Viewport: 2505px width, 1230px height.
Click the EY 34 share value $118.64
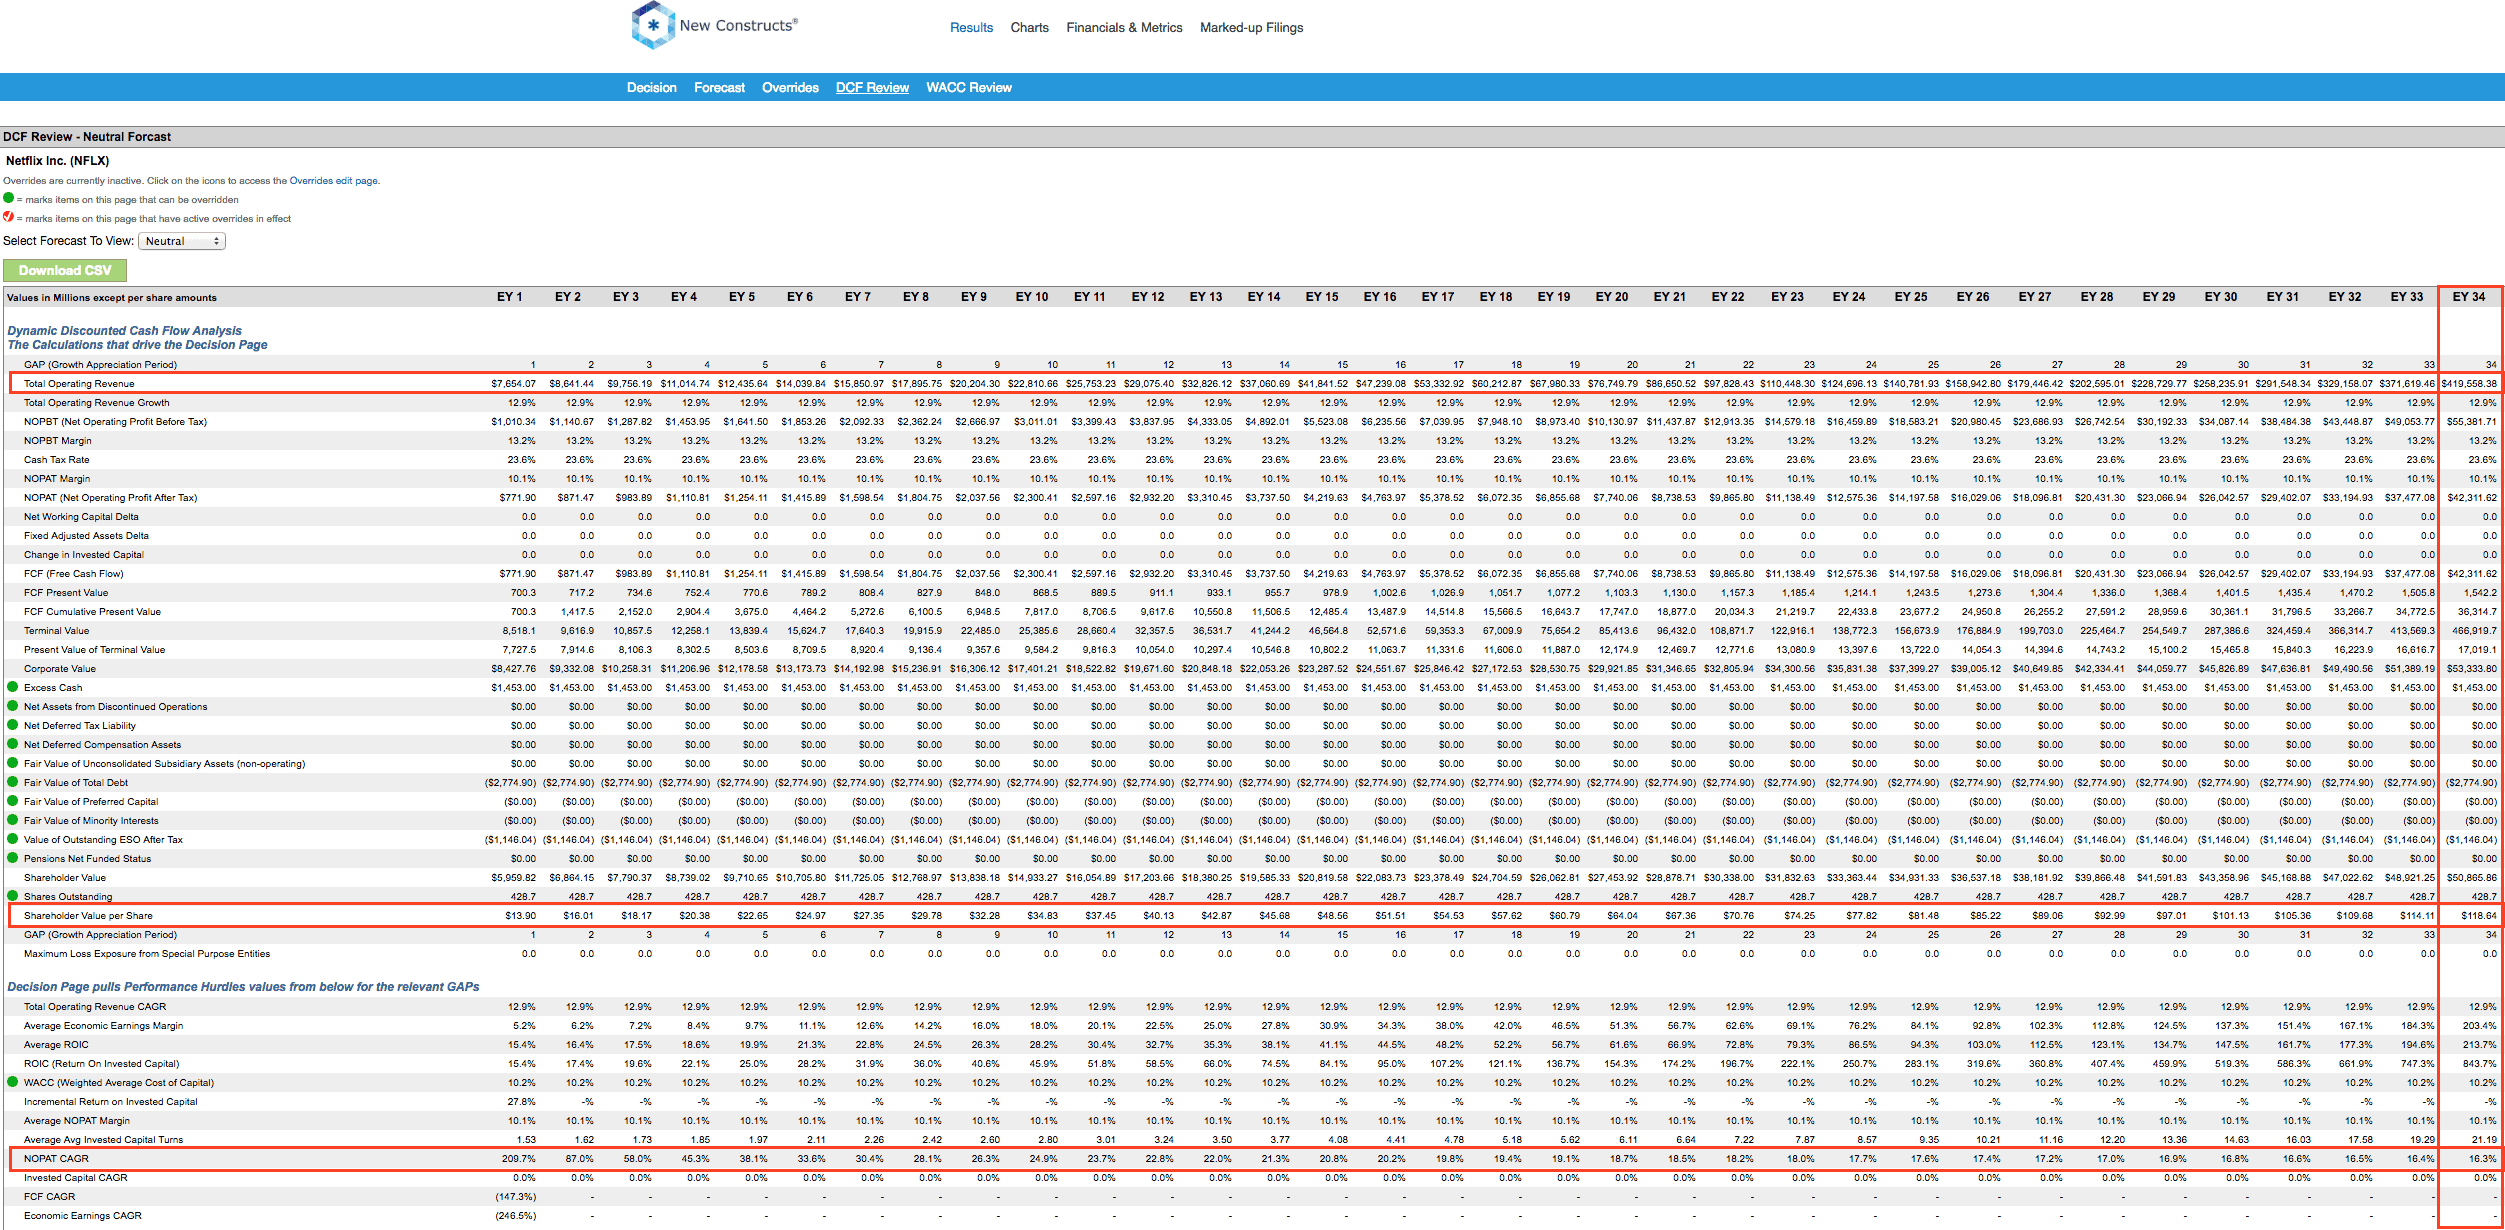pos(2478,915)
